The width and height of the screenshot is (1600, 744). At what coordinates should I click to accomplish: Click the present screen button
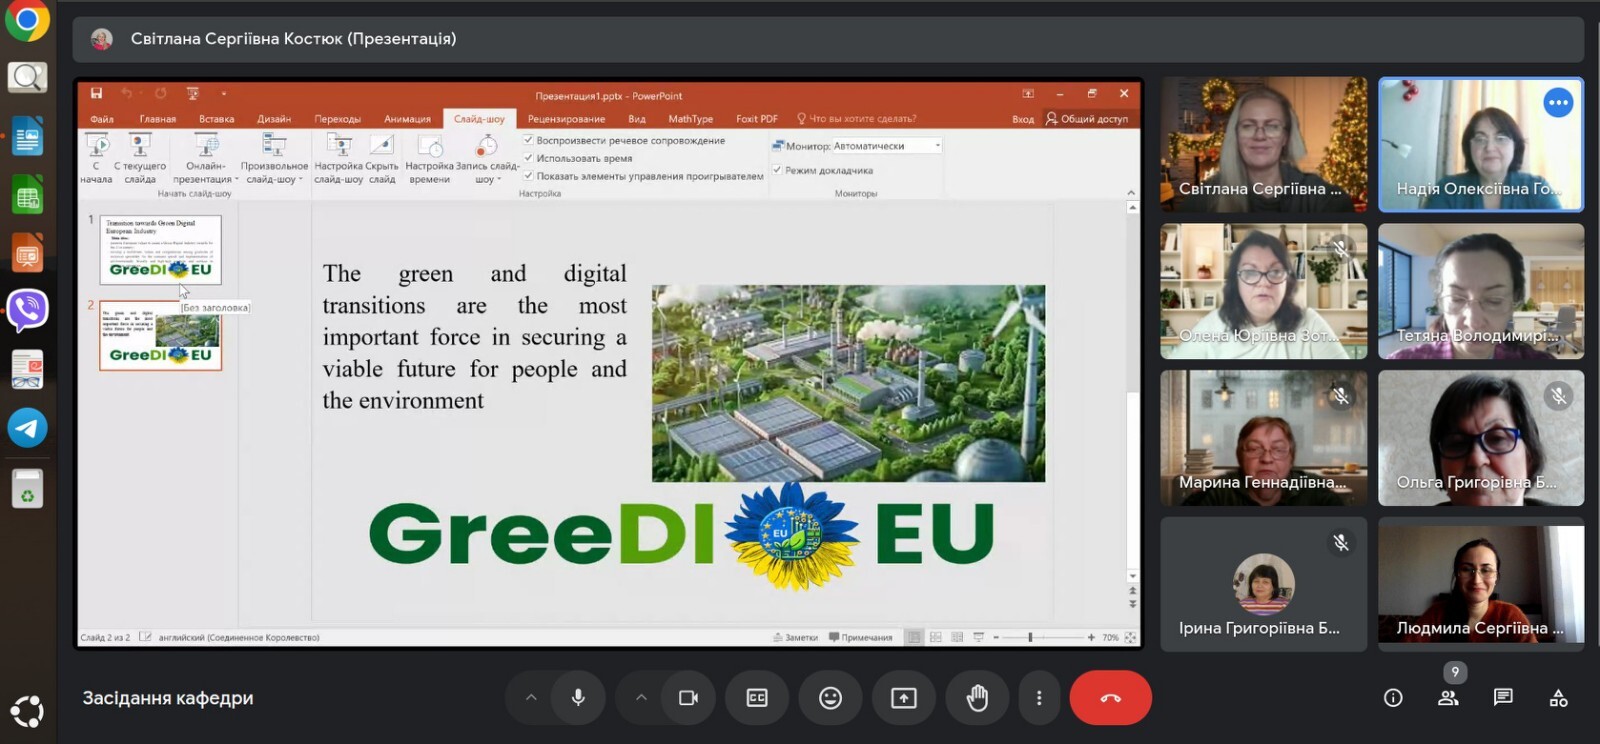tap(904, 698)
